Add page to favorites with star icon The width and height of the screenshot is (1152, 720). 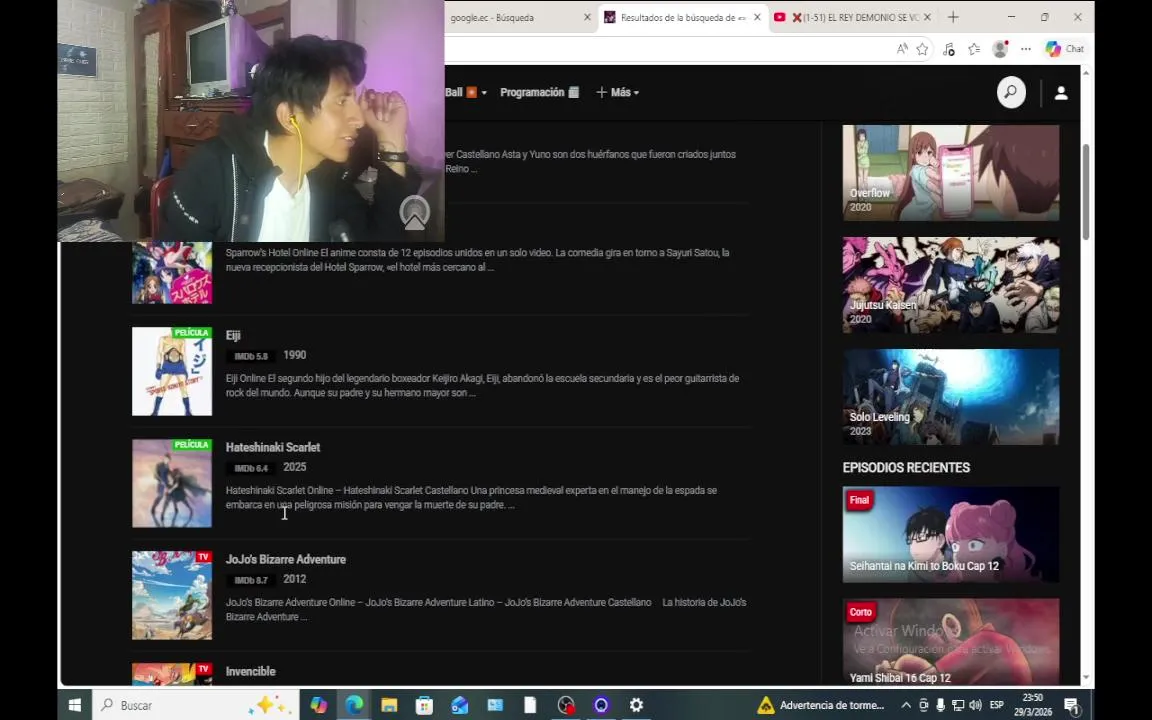(923, 49)
